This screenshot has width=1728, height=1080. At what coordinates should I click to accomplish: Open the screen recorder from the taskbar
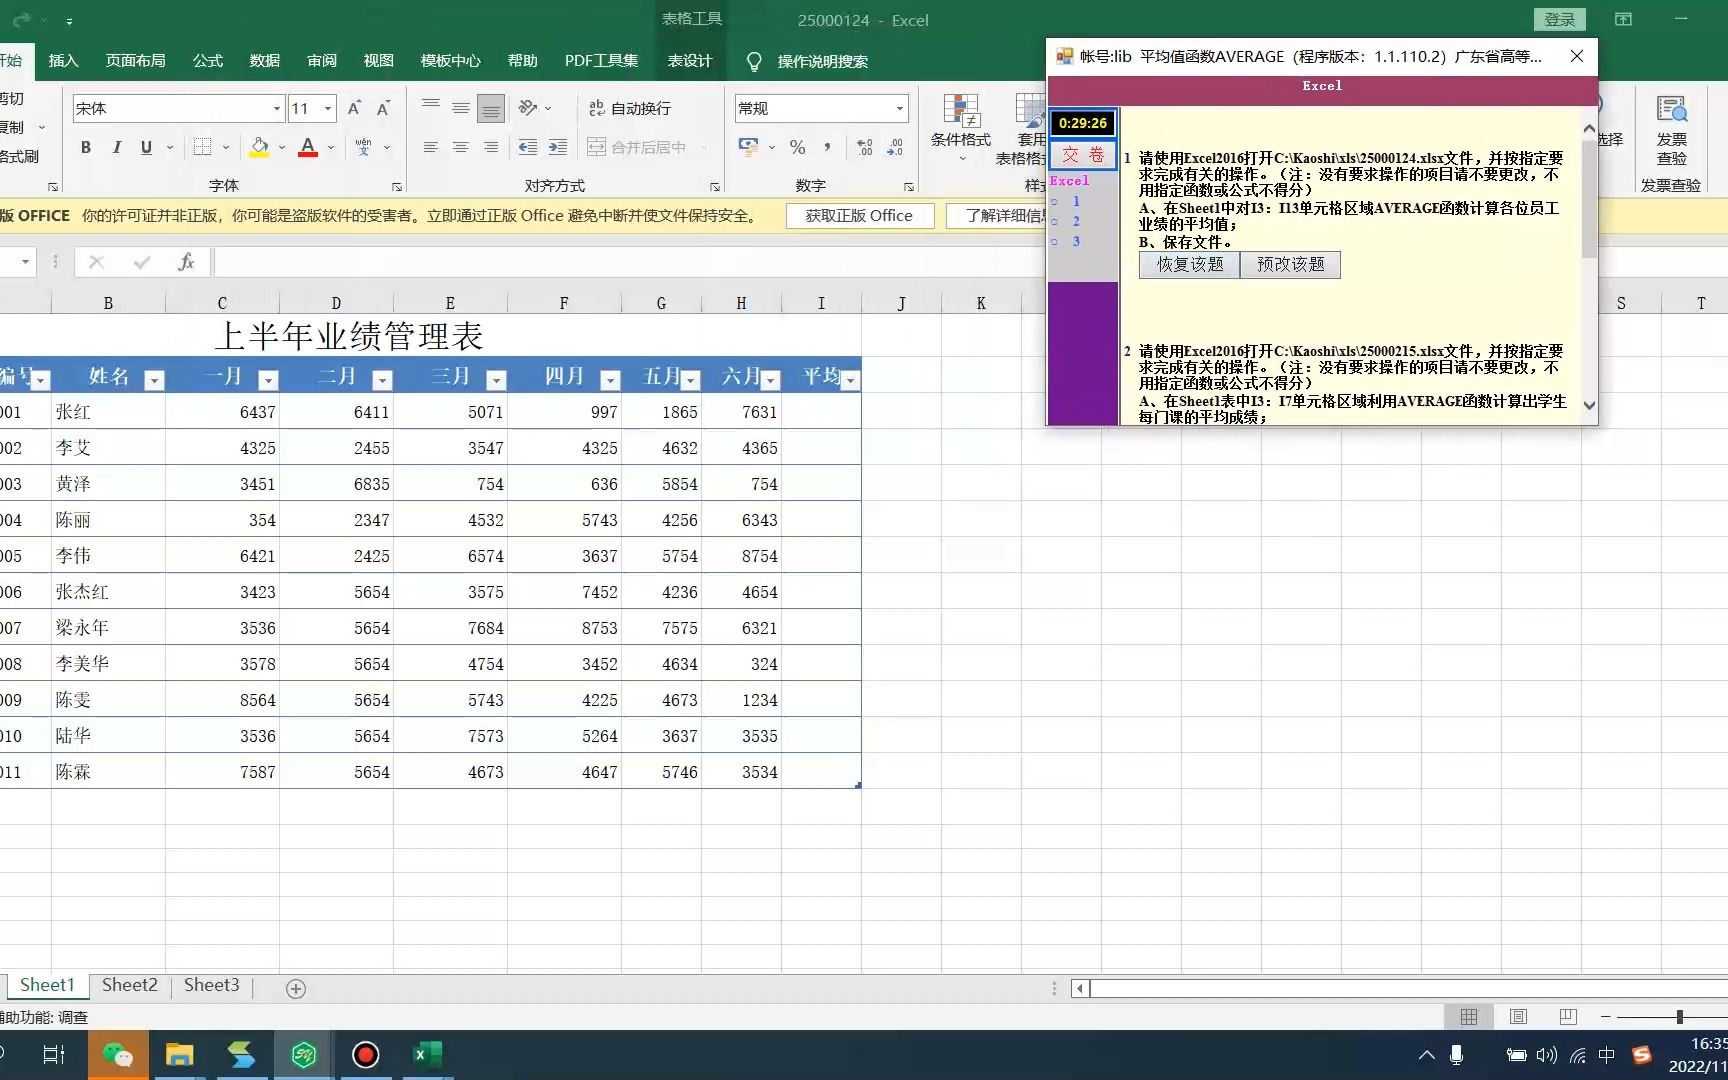click(x=365, y=1055)
